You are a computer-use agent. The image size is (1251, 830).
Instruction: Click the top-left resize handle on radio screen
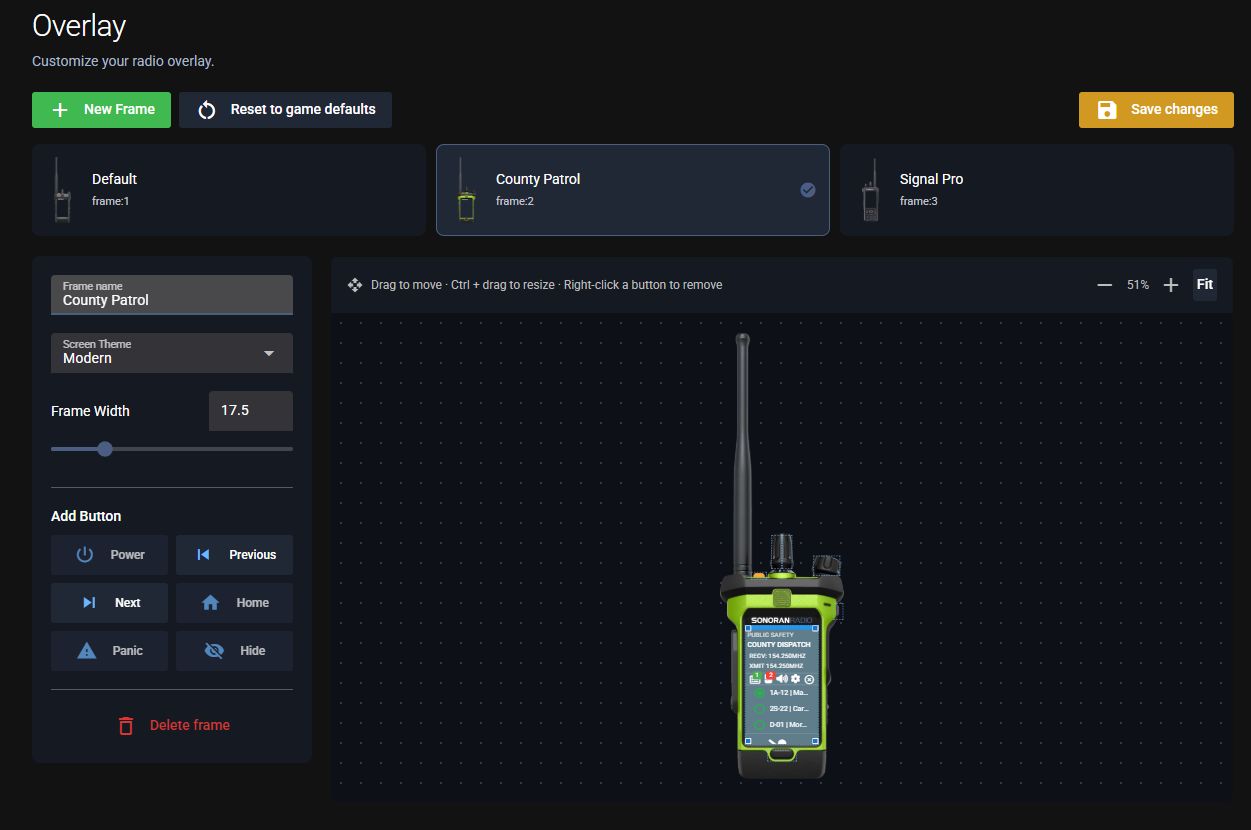click(x=748, y=628)
